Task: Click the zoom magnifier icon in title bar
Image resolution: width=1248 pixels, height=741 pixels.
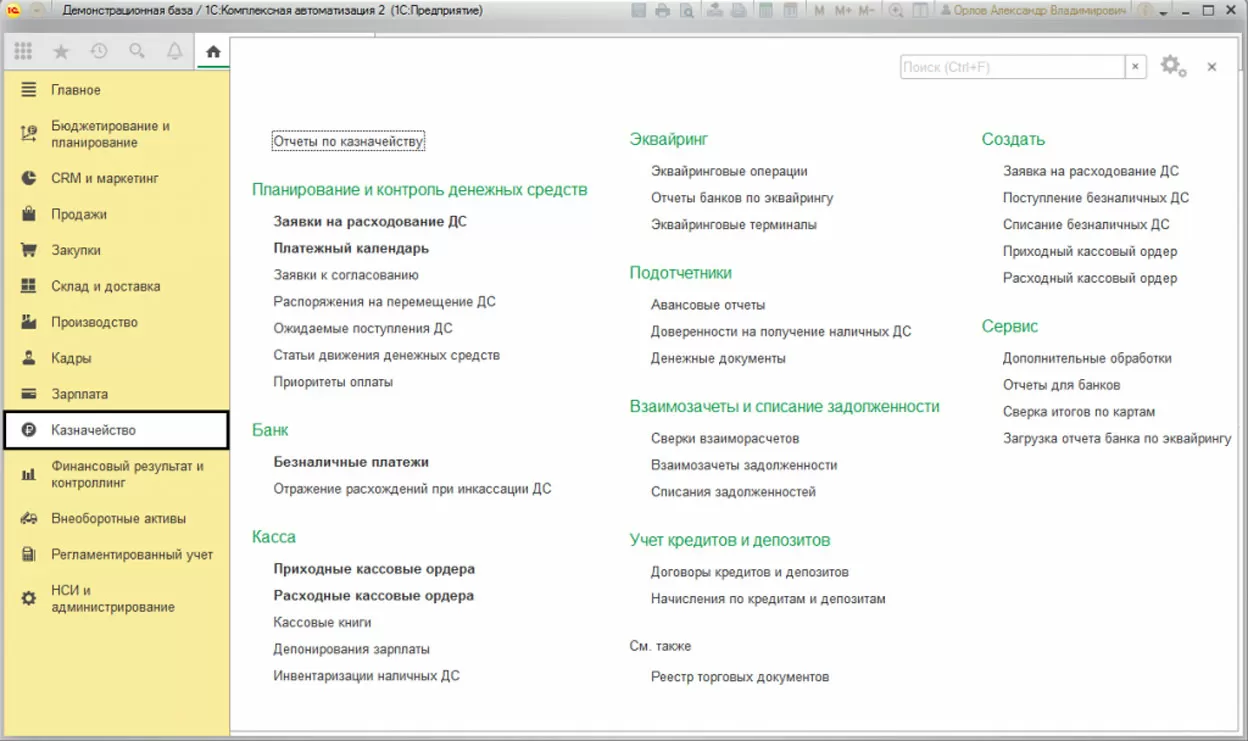Action: tap(896, 10)
